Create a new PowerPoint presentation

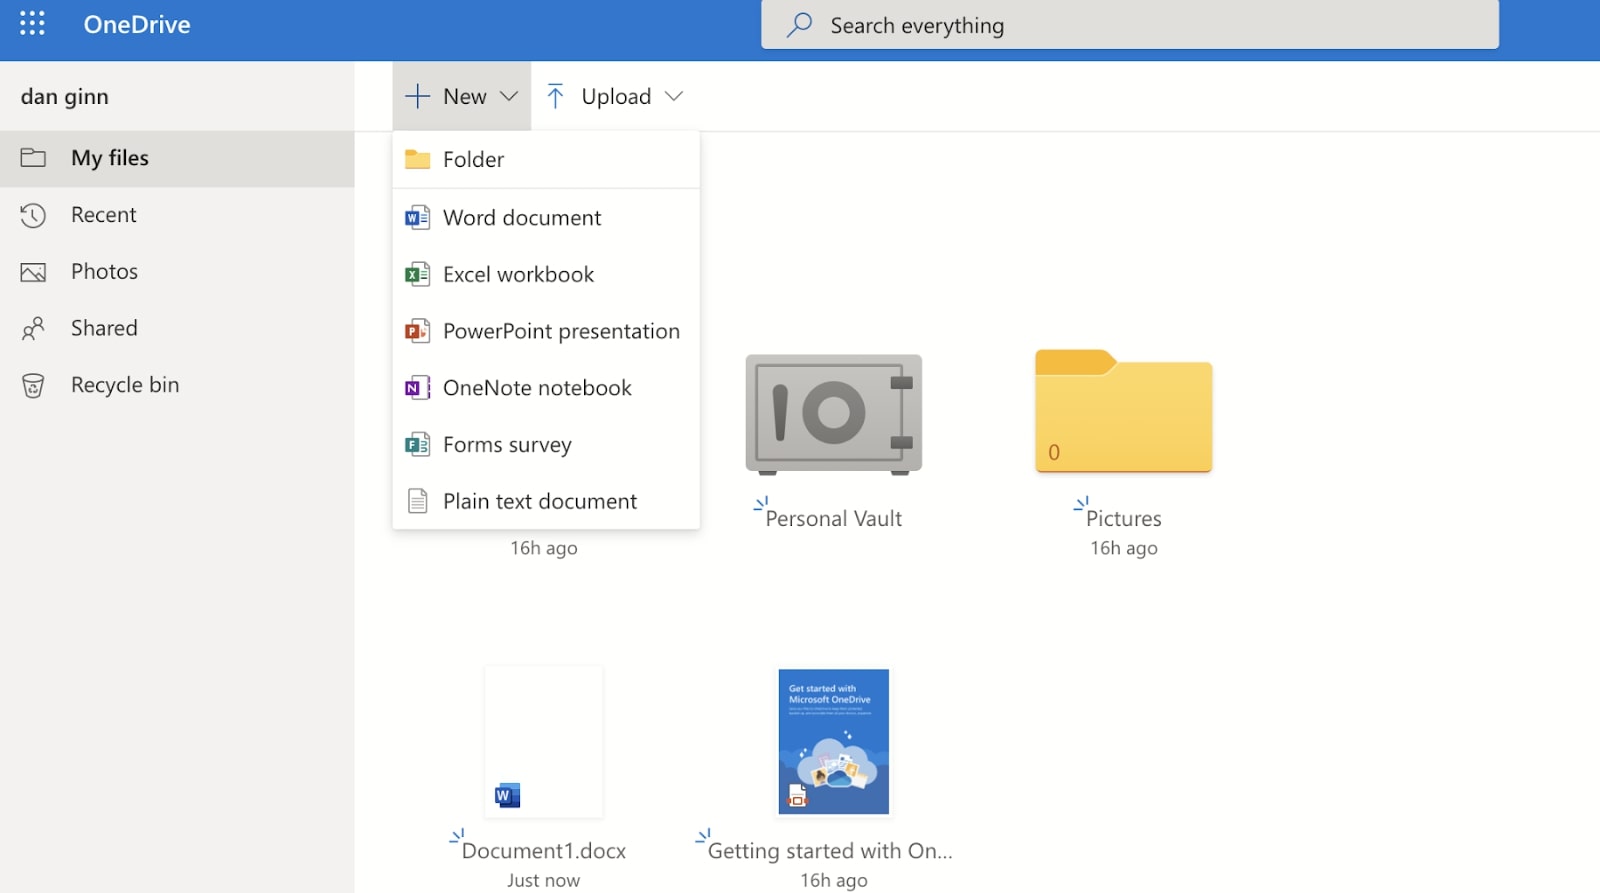click(x=546, y=331)
